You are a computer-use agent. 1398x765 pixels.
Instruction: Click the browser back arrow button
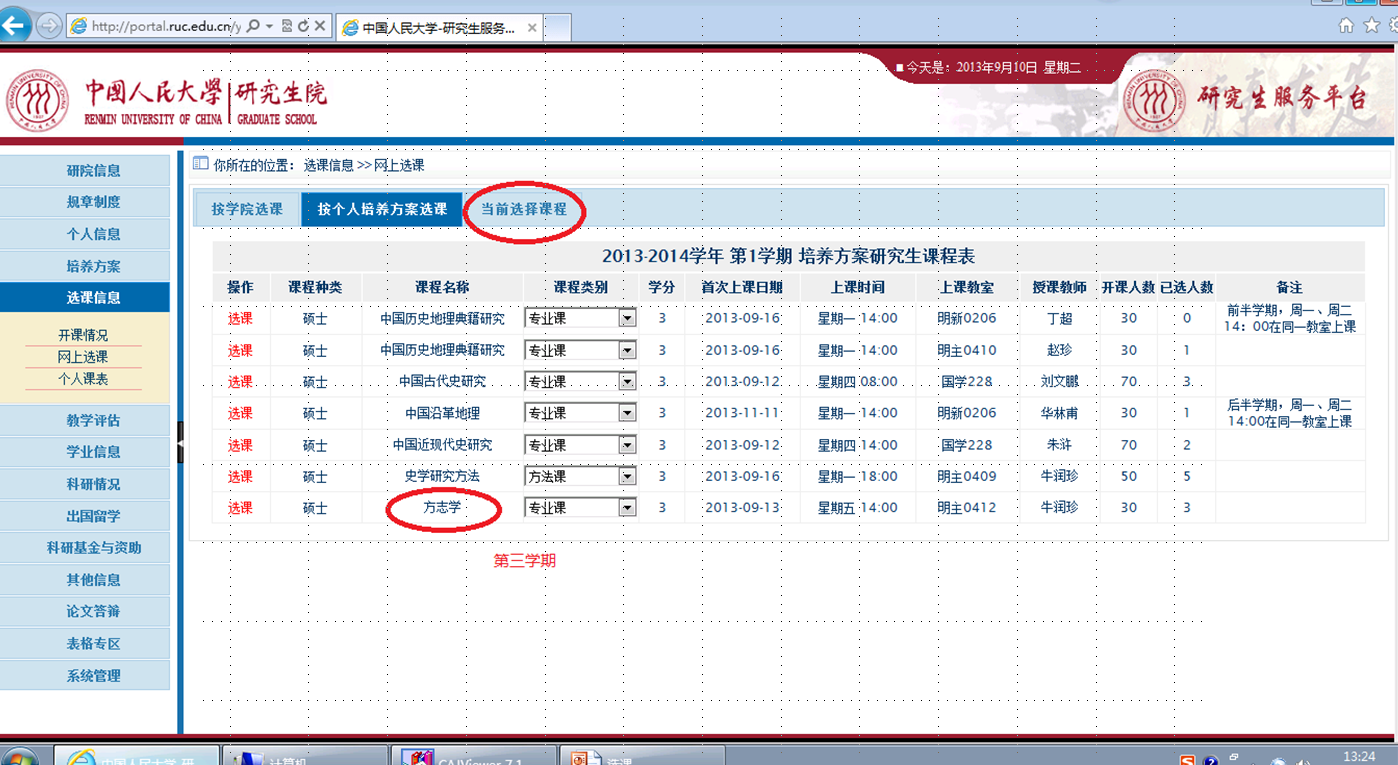pos(16,27)
